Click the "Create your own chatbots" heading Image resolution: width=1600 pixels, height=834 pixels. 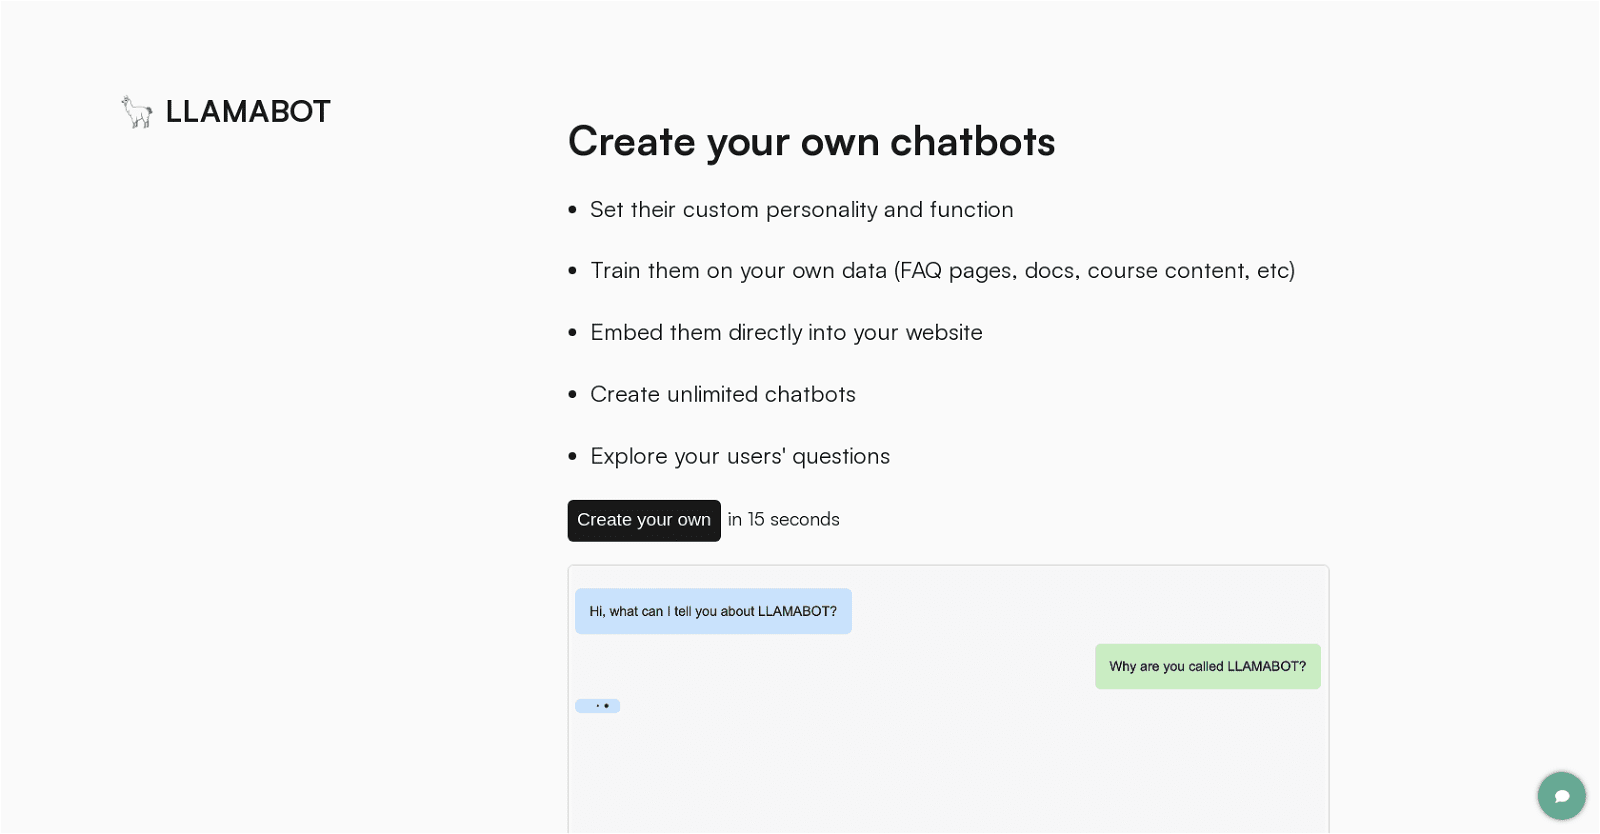[811, 142]
